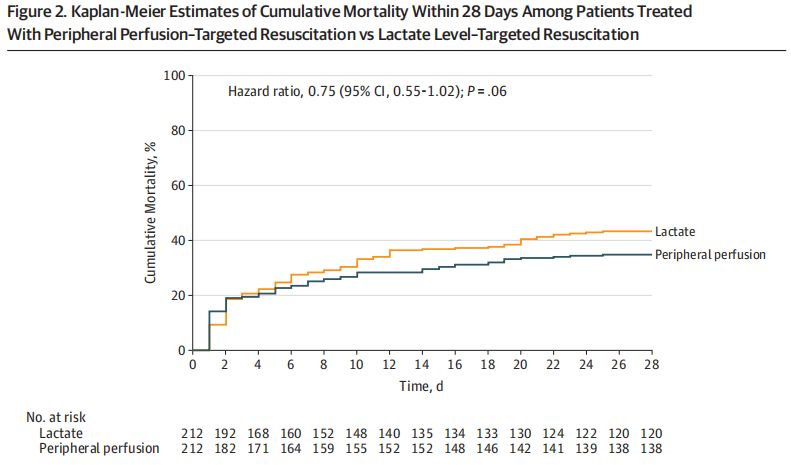Click the Time, d x-axis title

pyautogui.click(x=423, y=387)
